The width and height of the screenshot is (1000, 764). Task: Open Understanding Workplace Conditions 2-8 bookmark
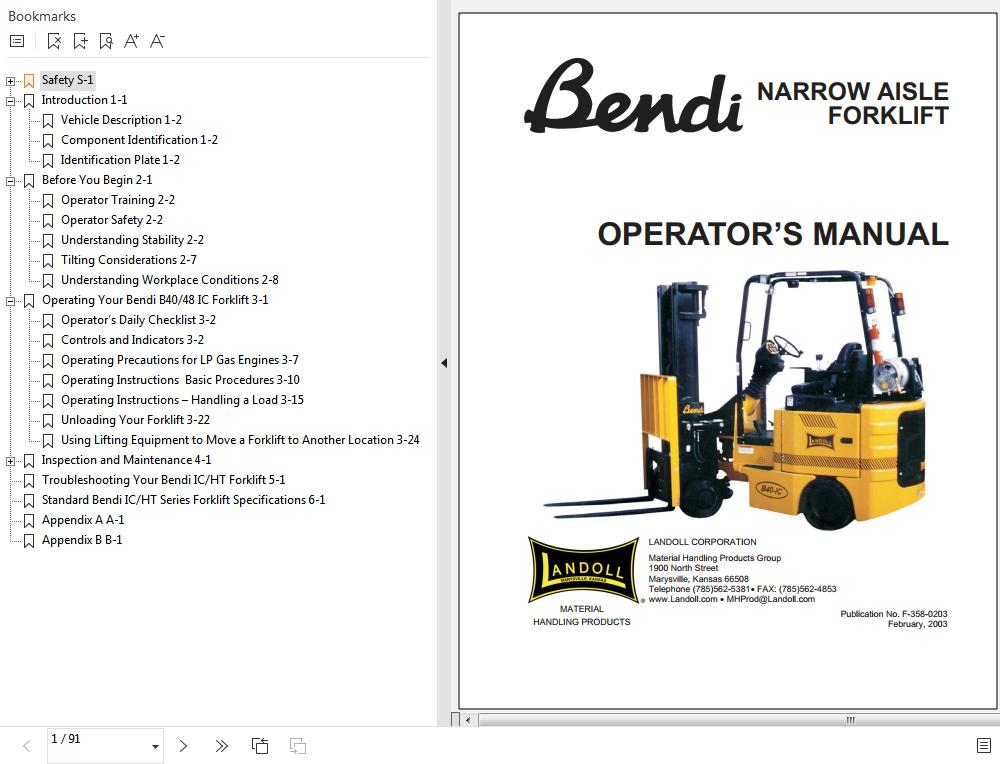click(x=170, y=280)
